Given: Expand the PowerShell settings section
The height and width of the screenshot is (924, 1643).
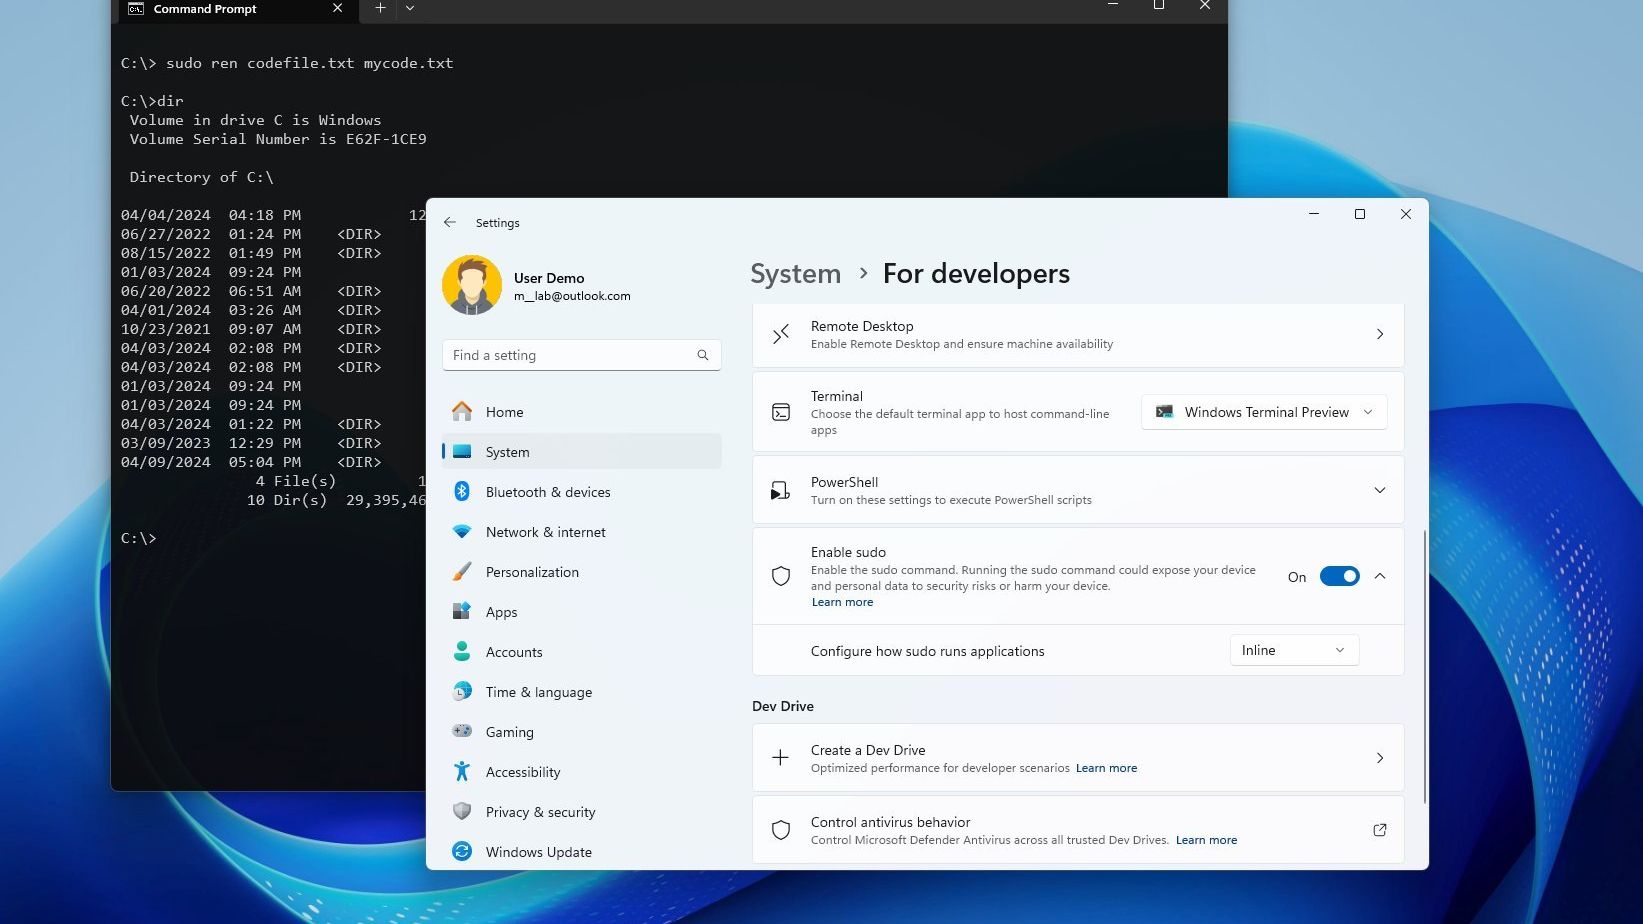Looking at the screenshot, I should 1379,490.
